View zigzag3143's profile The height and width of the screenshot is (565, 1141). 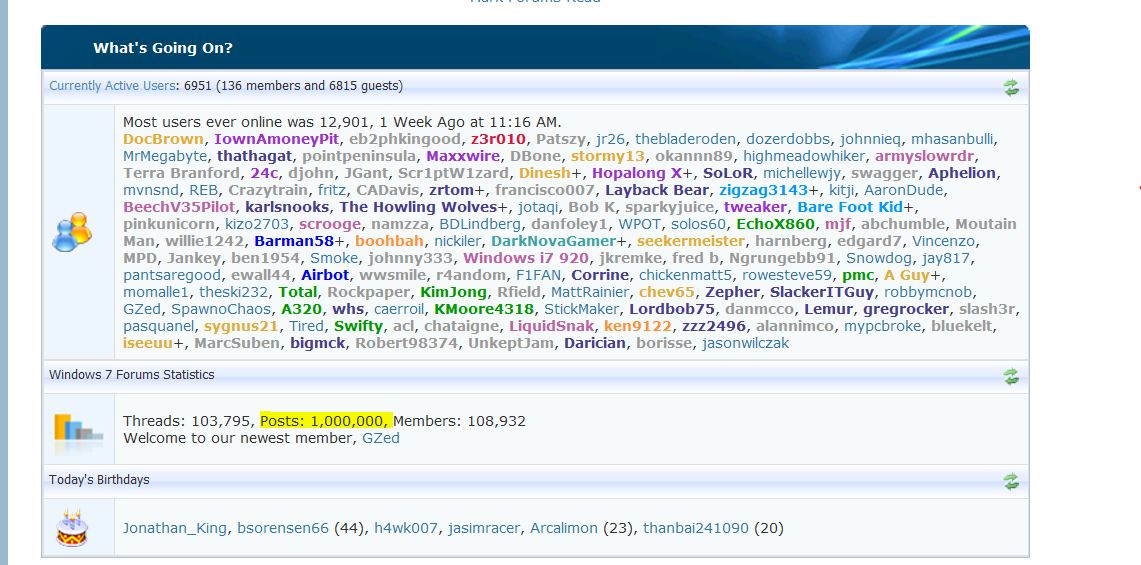coord(763,190)
